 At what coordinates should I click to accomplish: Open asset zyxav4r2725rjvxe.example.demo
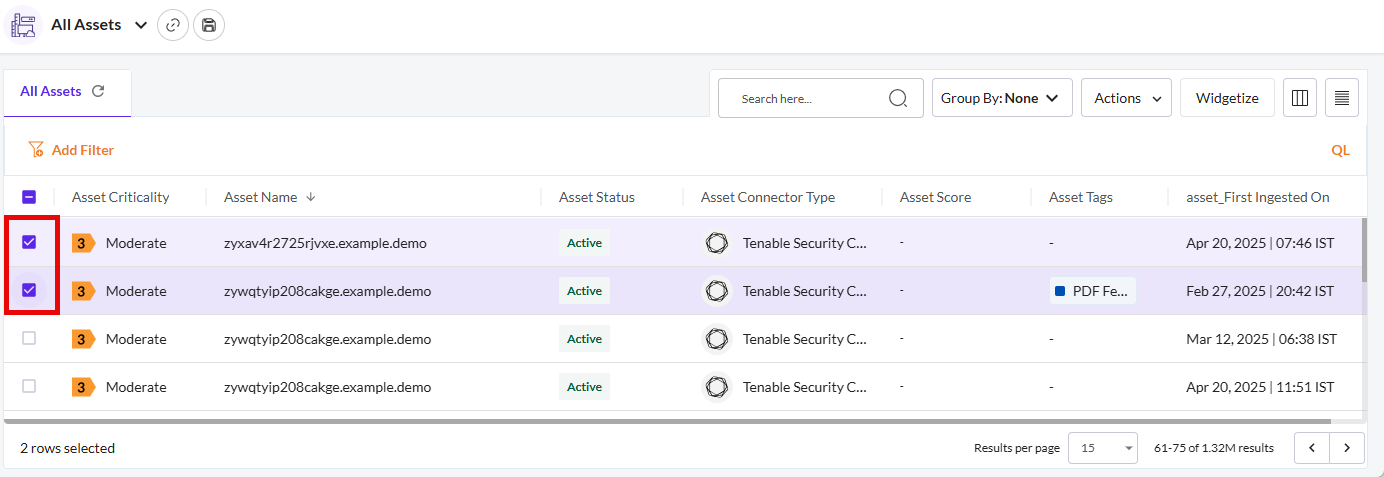pos(325,243)
